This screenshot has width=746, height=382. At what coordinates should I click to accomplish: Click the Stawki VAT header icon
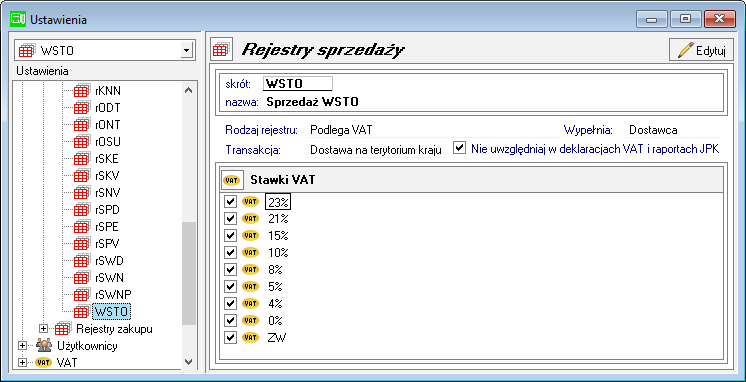tap(232, 181)
